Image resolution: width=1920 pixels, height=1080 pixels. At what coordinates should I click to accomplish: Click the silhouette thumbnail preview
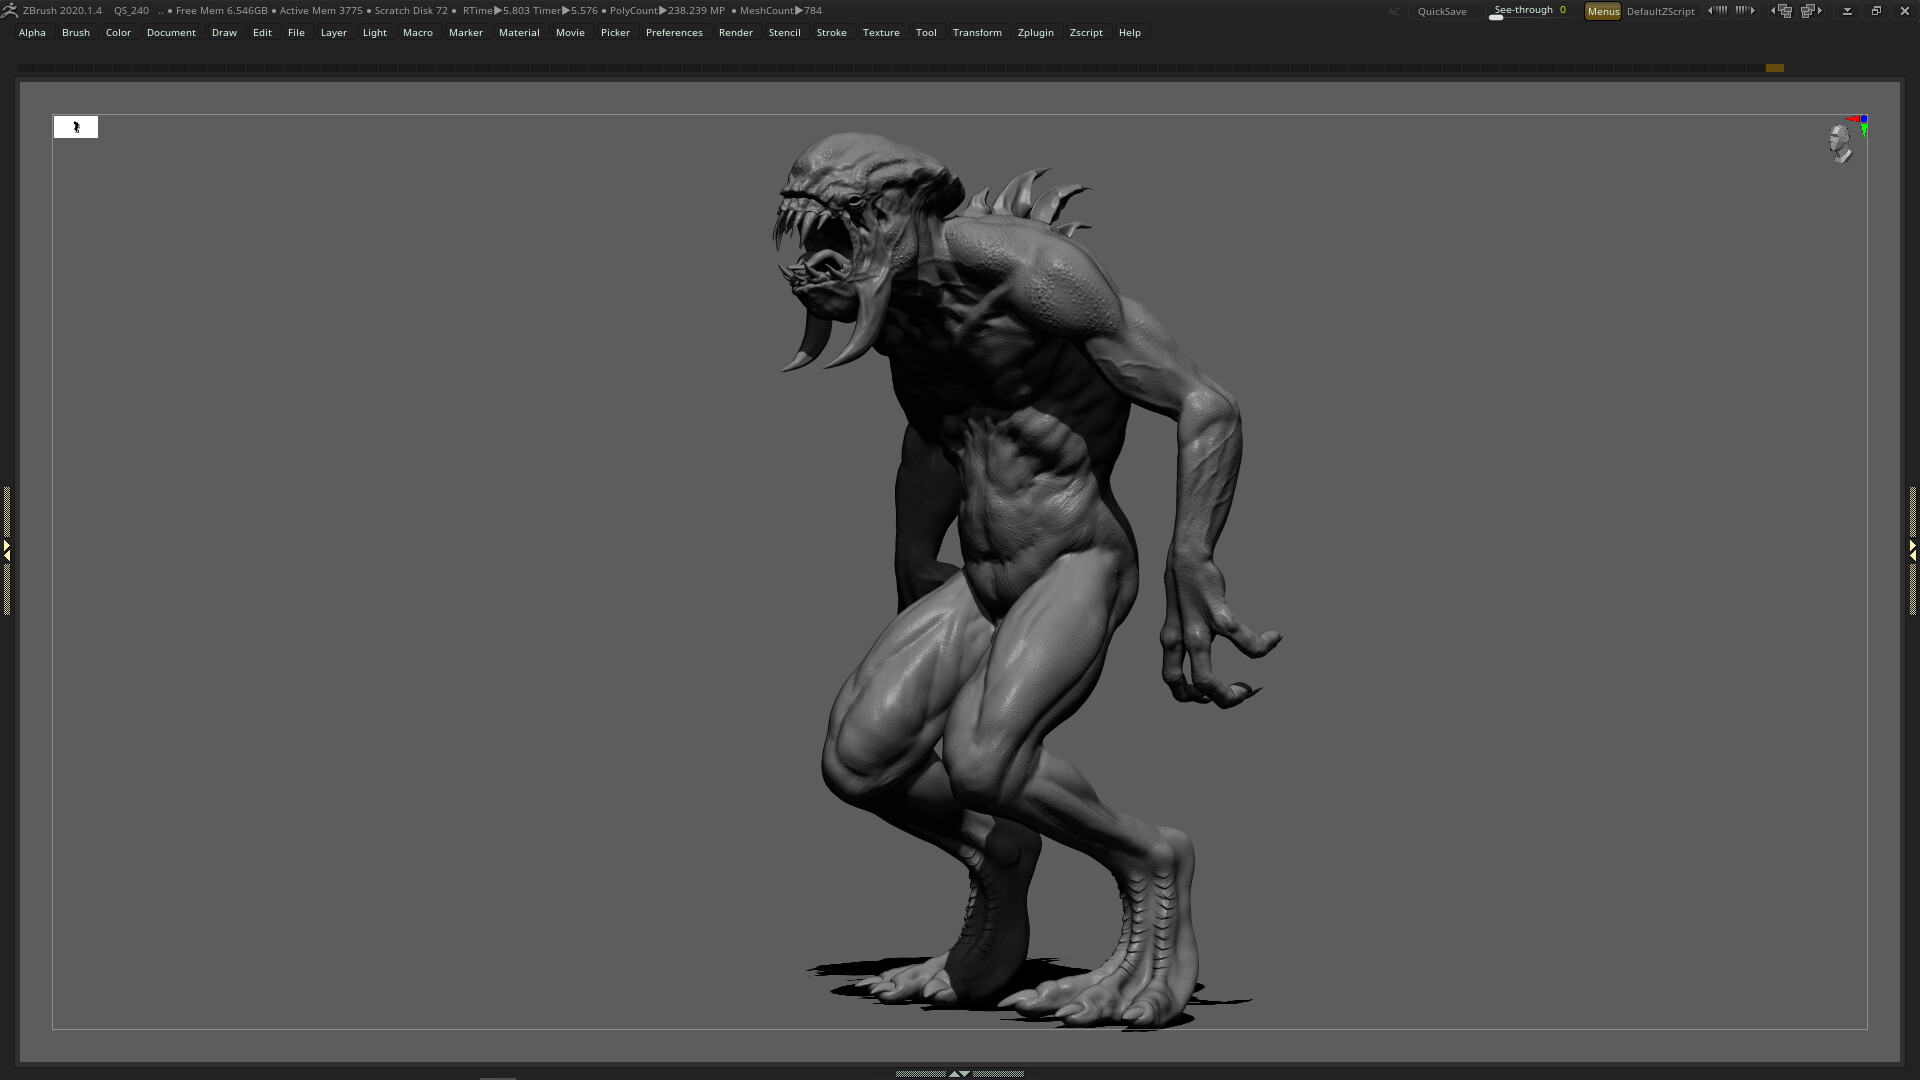(x=76, y=127)
